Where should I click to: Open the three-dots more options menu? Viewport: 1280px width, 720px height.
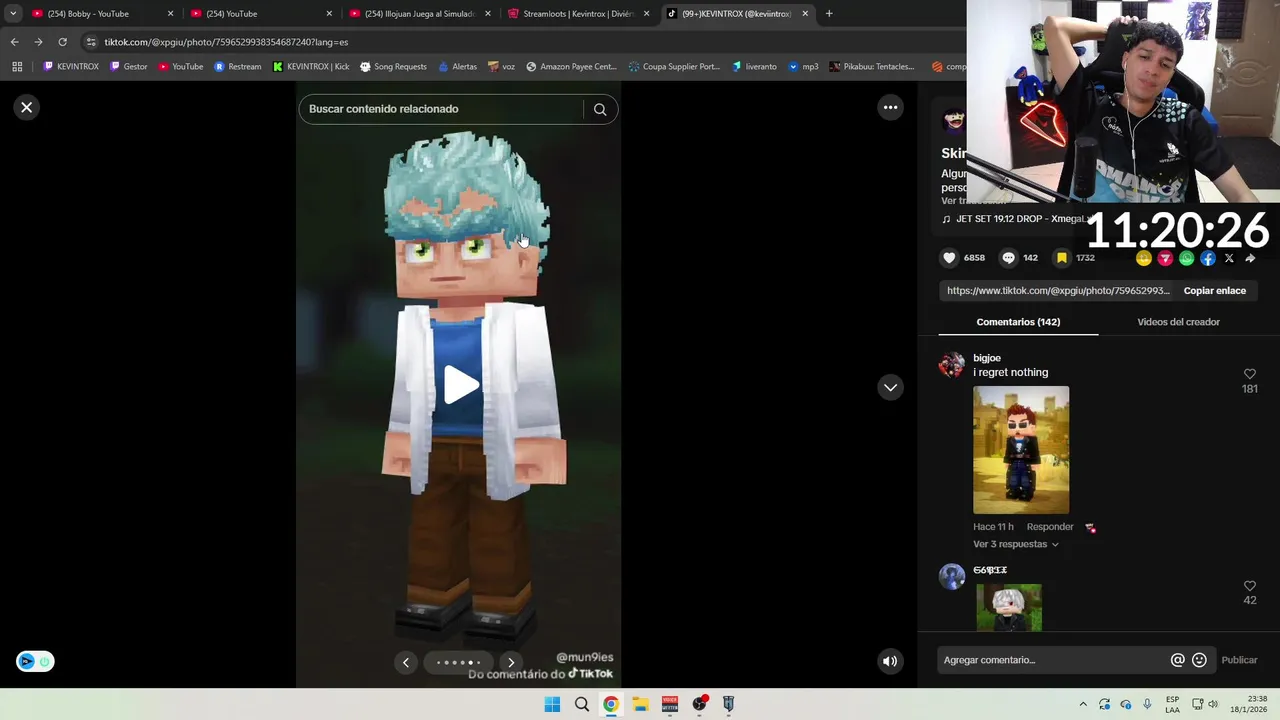click(x=890, y=107)
